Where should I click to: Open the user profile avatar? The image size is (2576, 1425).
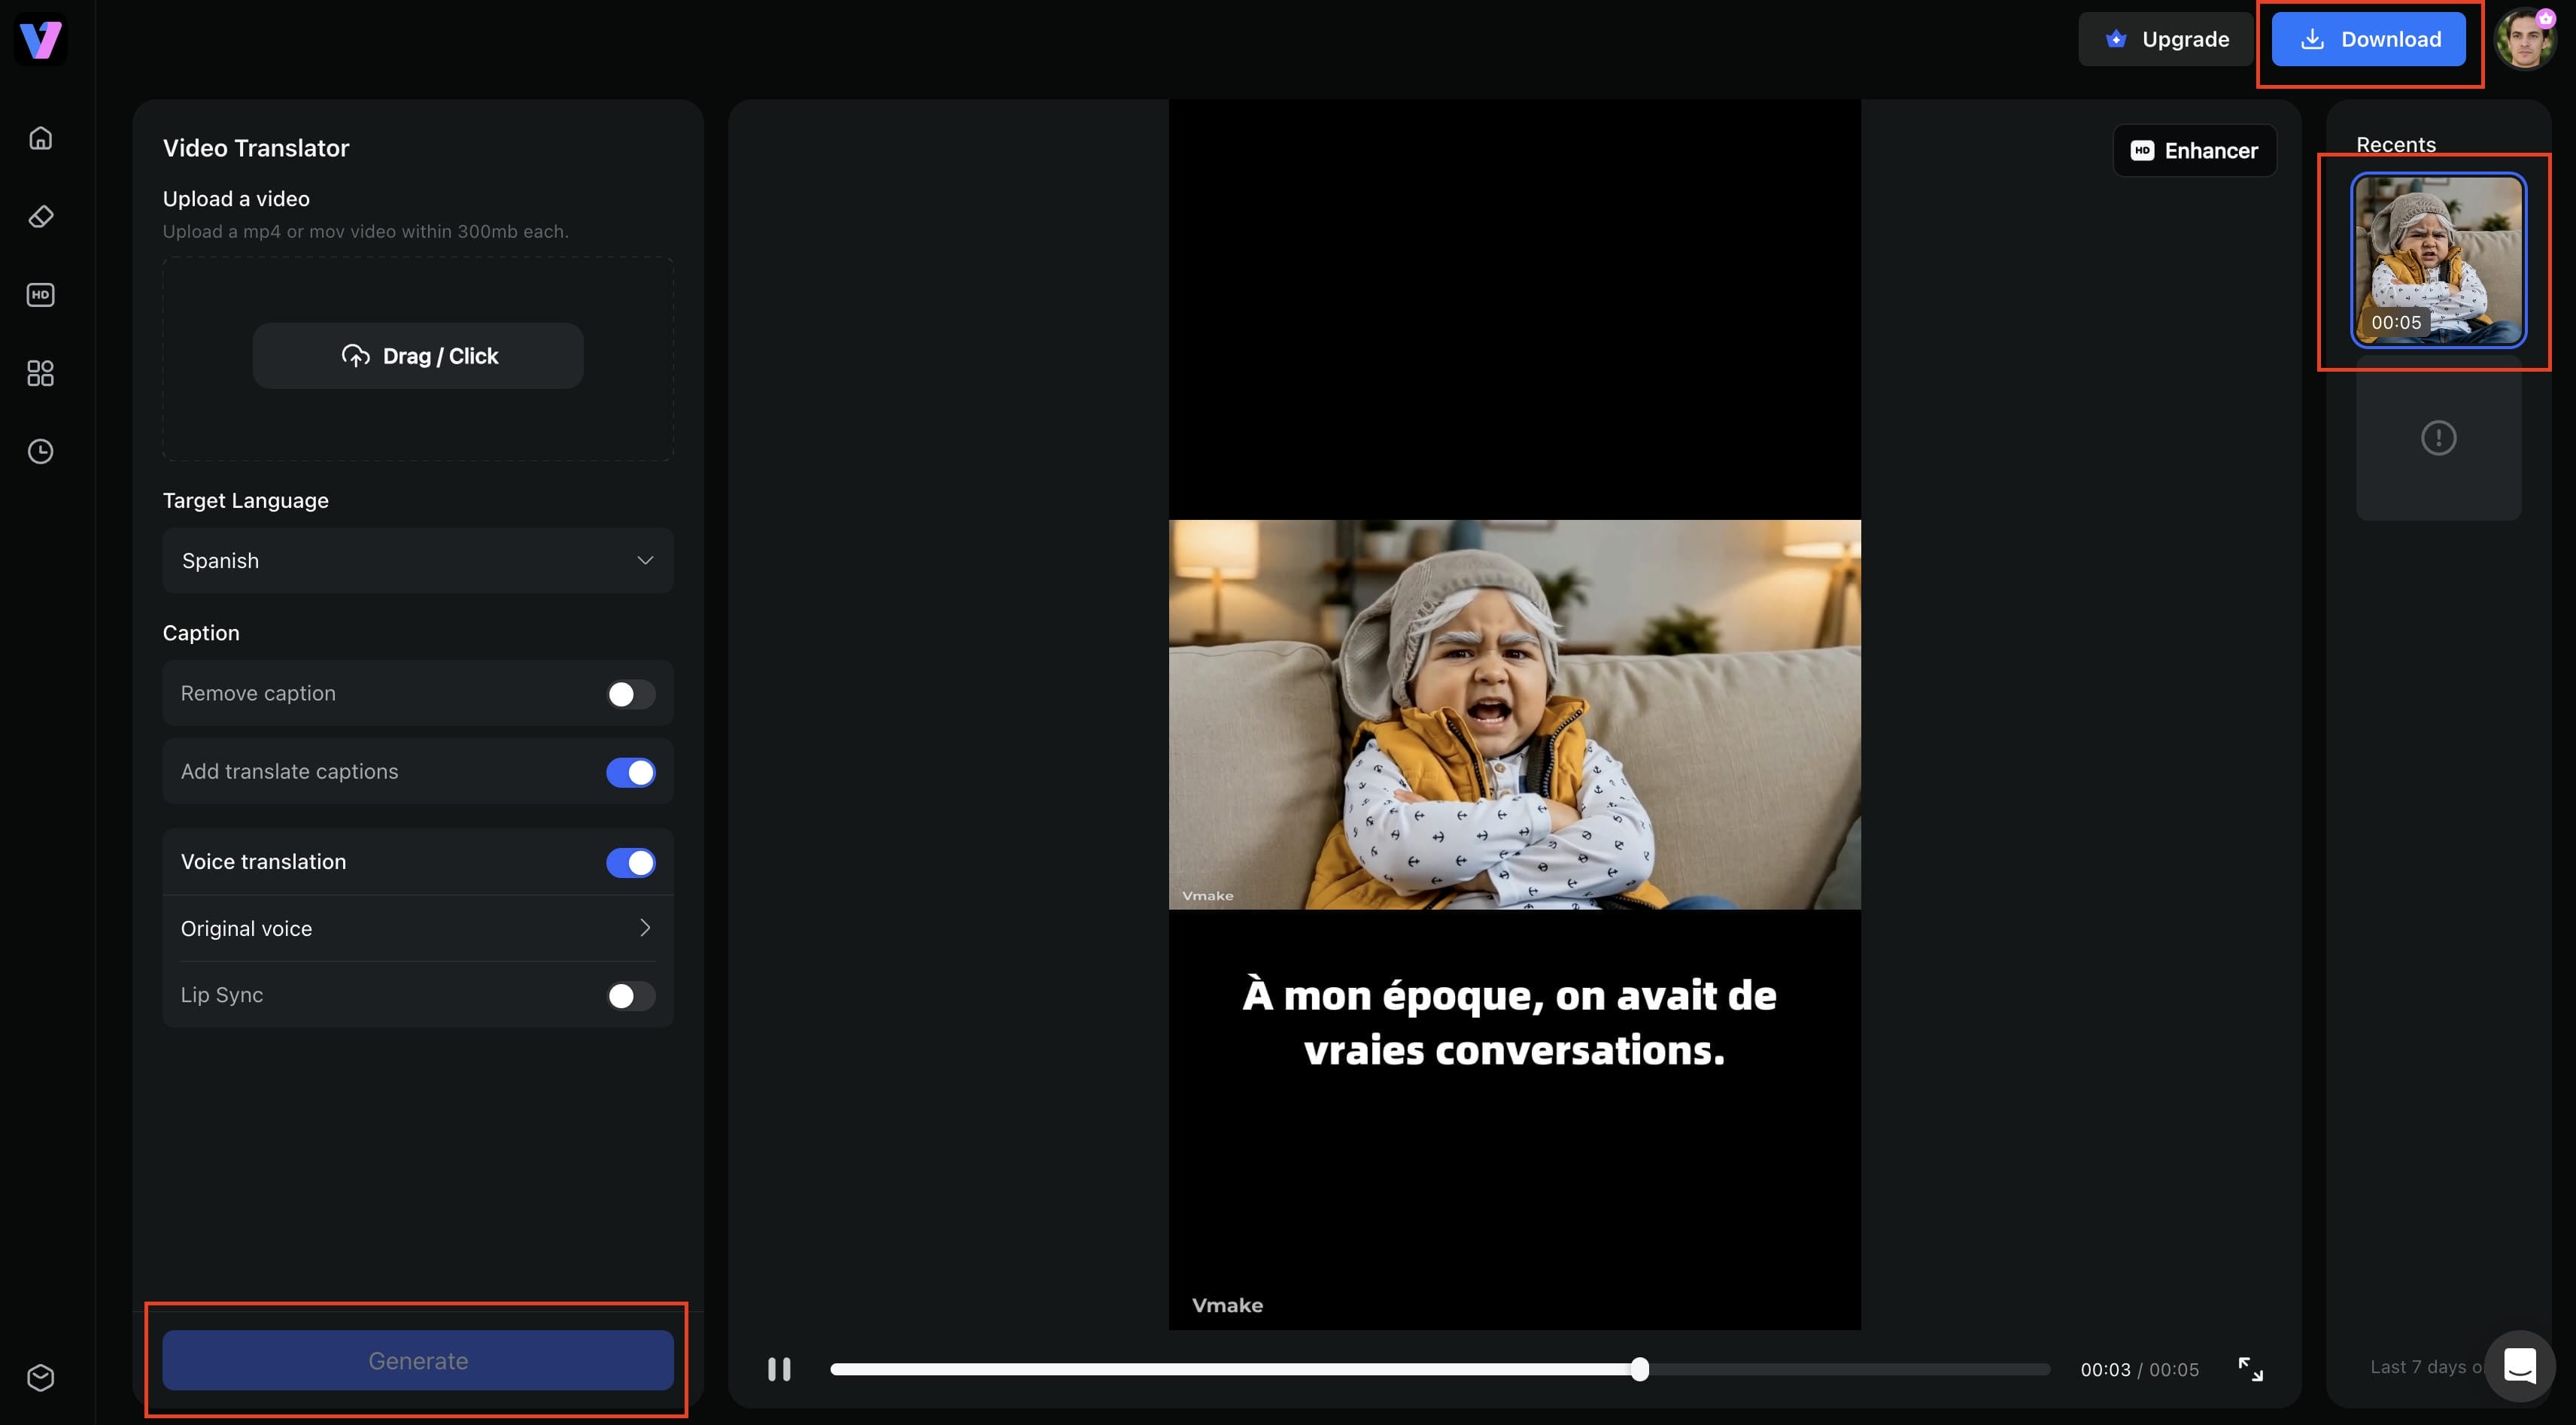(2525, 39)
